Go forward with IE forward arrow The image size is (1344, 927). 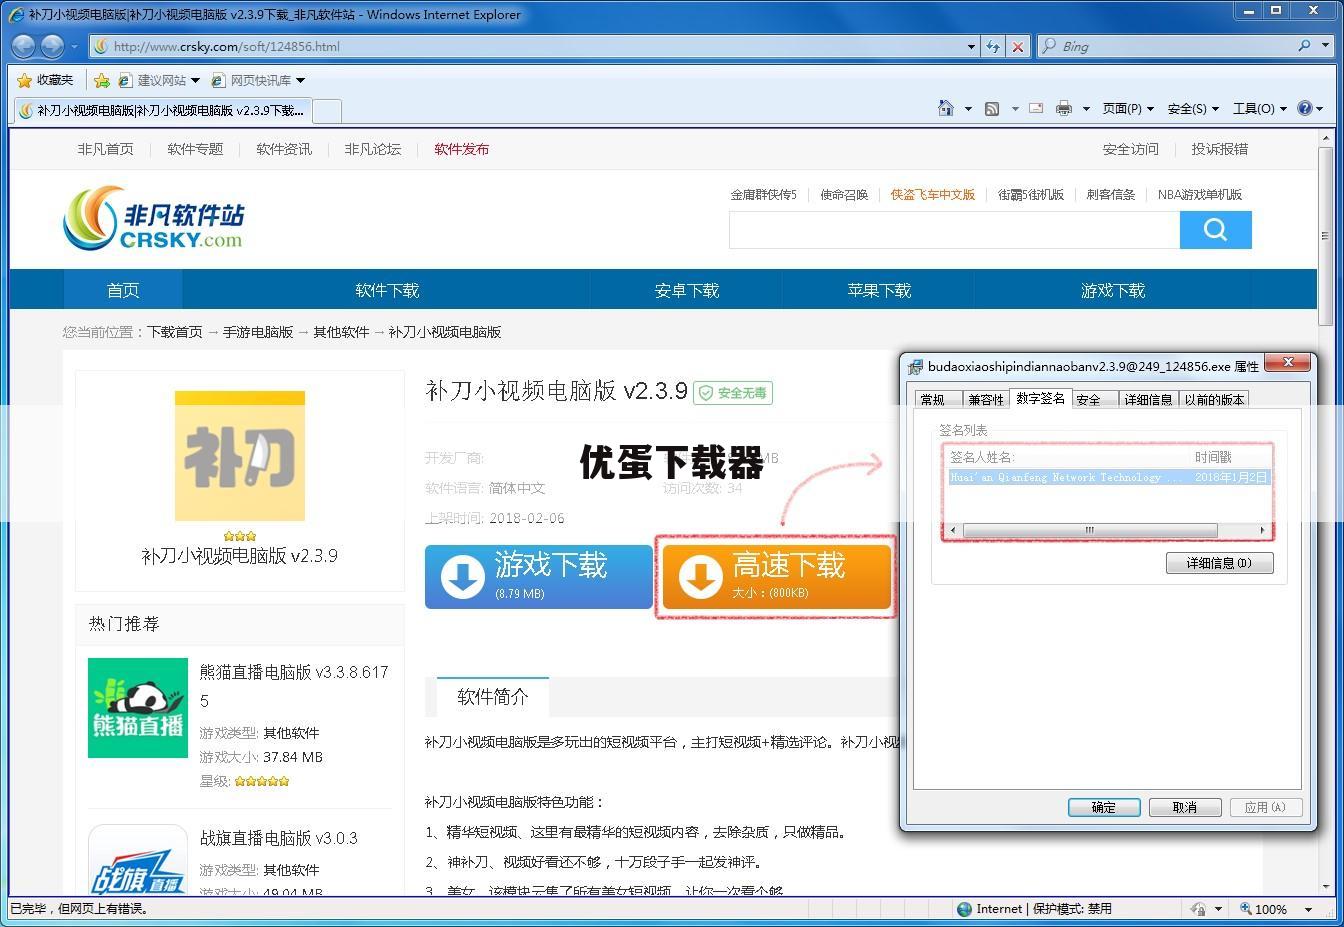pos(52,46)
